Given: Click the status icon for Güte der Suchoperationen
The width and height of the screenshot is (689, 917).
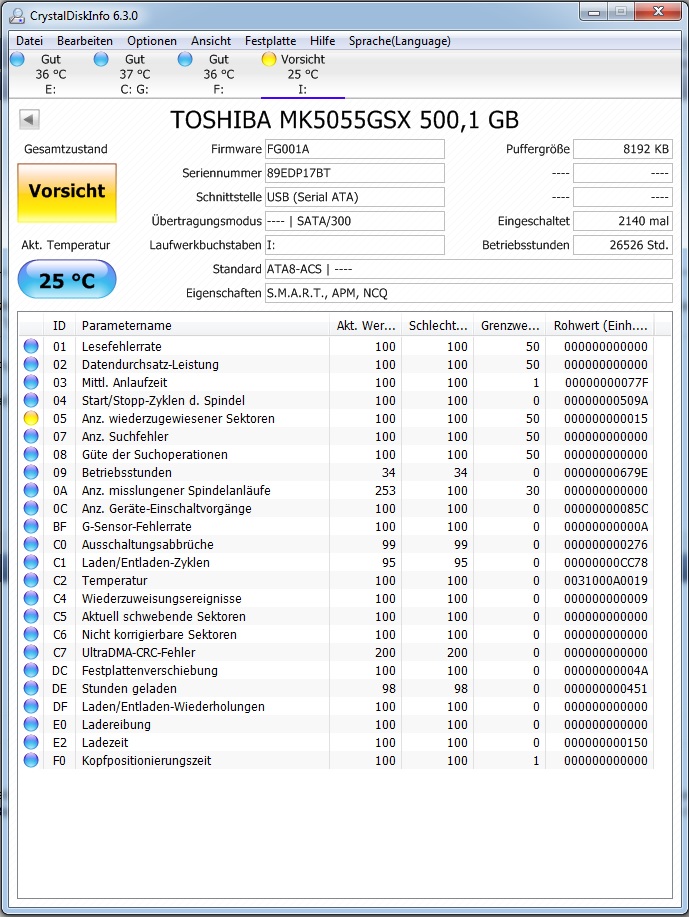Looking at the screenshot, I should click(31, 454).
